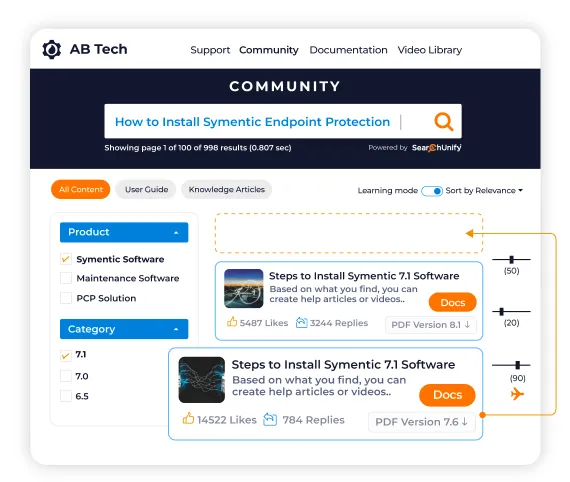The height and width of the screenshot is (482, 570).
Task: Open result title with 14522 Likes
Action: pos(343,365)
